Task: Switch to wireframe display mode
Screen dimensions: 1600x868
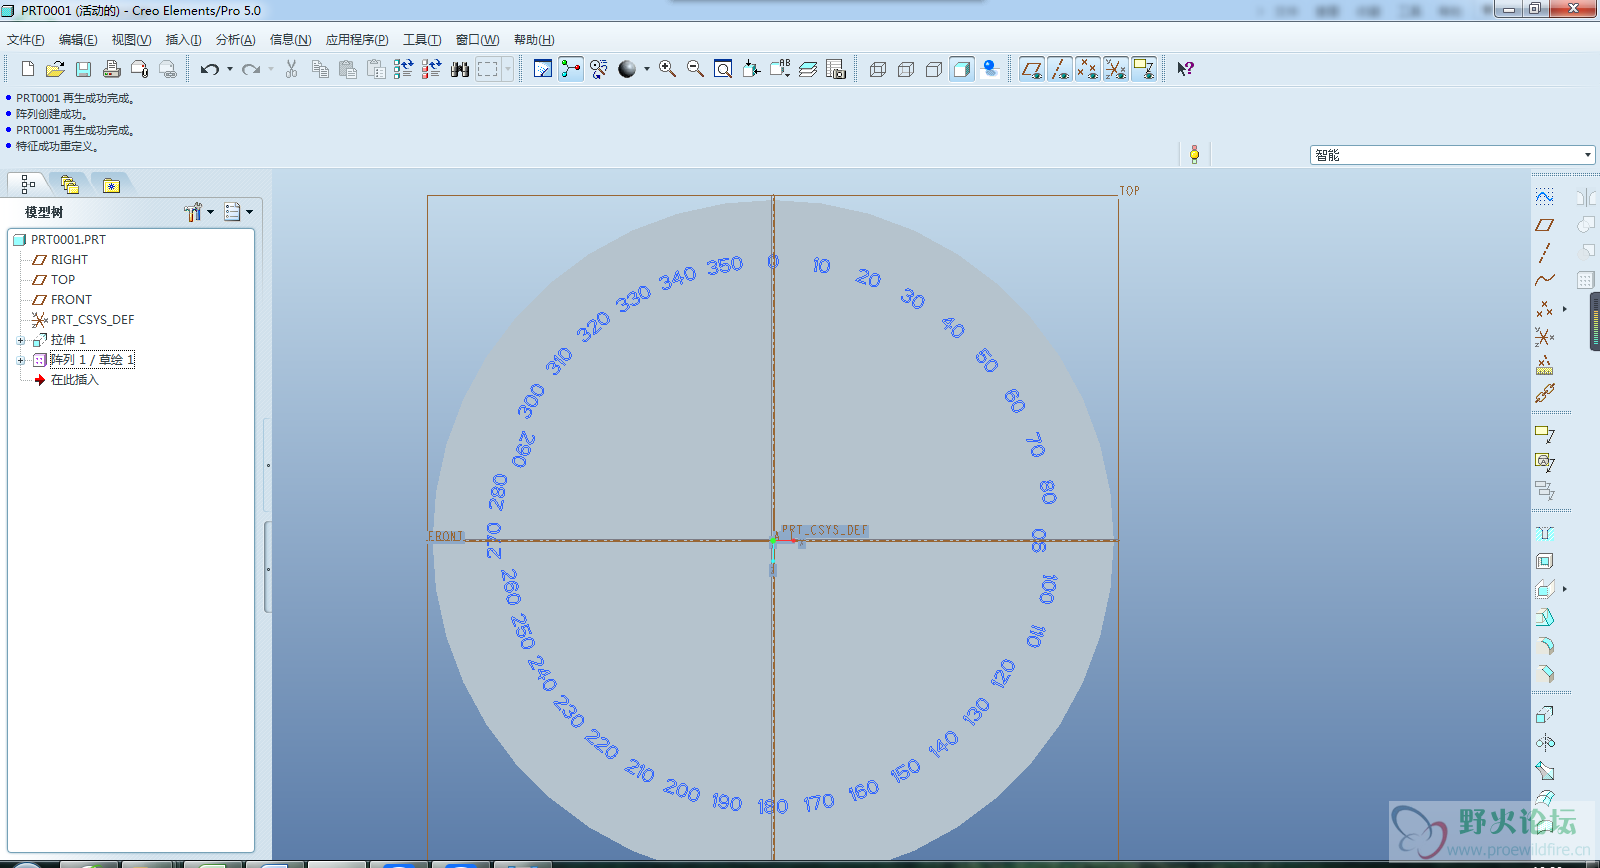Action: 878,69
